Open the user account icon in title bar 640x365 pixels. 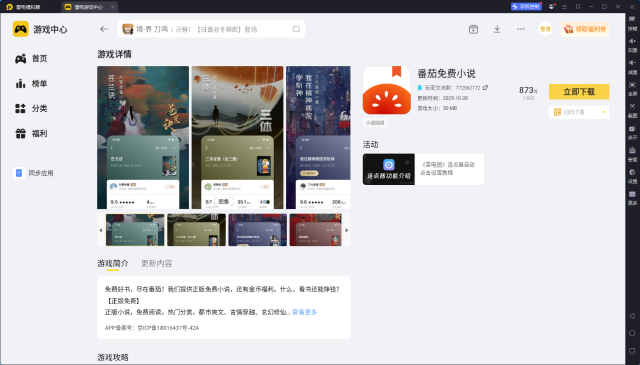[x=551, y=7]
